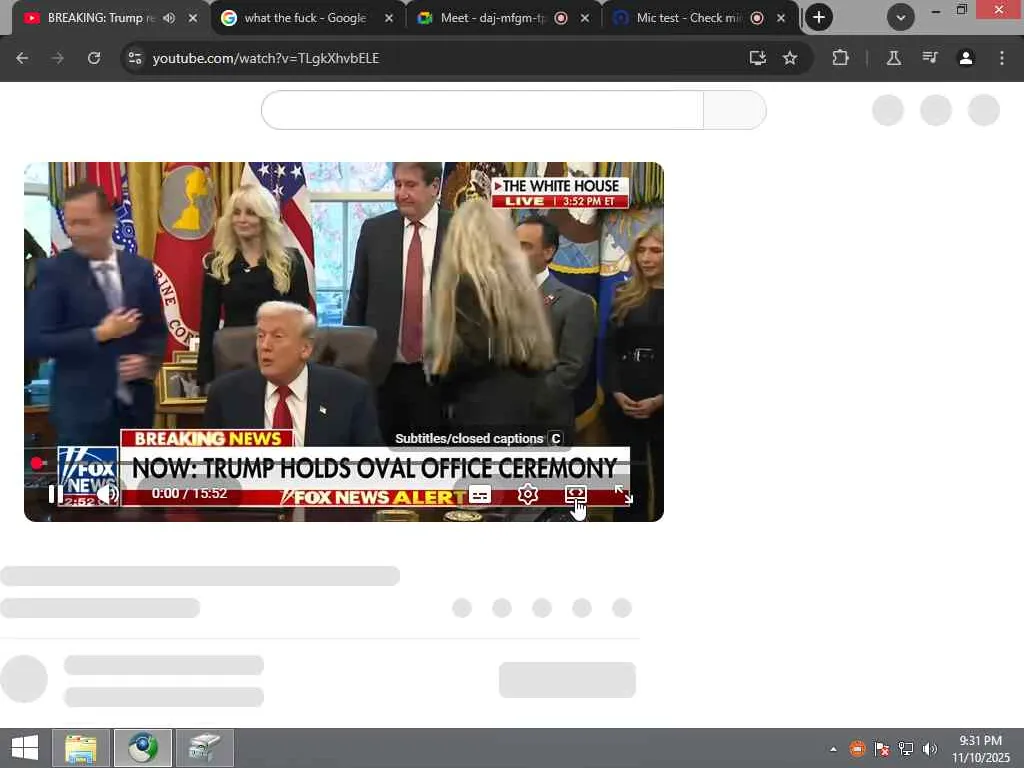
Task: Click the YouTube search button
Action: pos(735,110)
